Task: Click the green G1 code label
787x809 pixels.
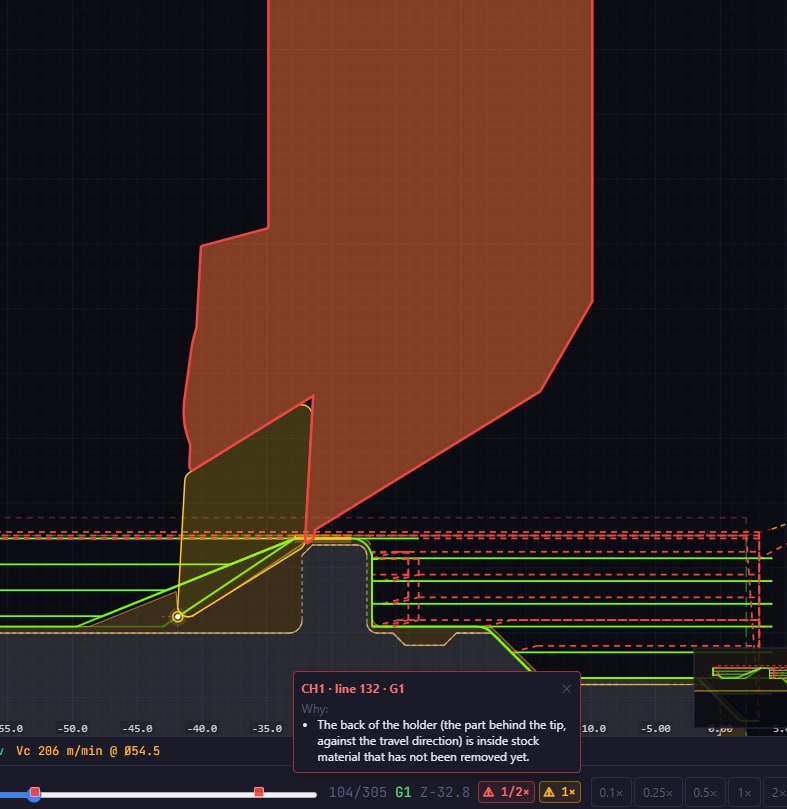Action: [x=403, y=792]
